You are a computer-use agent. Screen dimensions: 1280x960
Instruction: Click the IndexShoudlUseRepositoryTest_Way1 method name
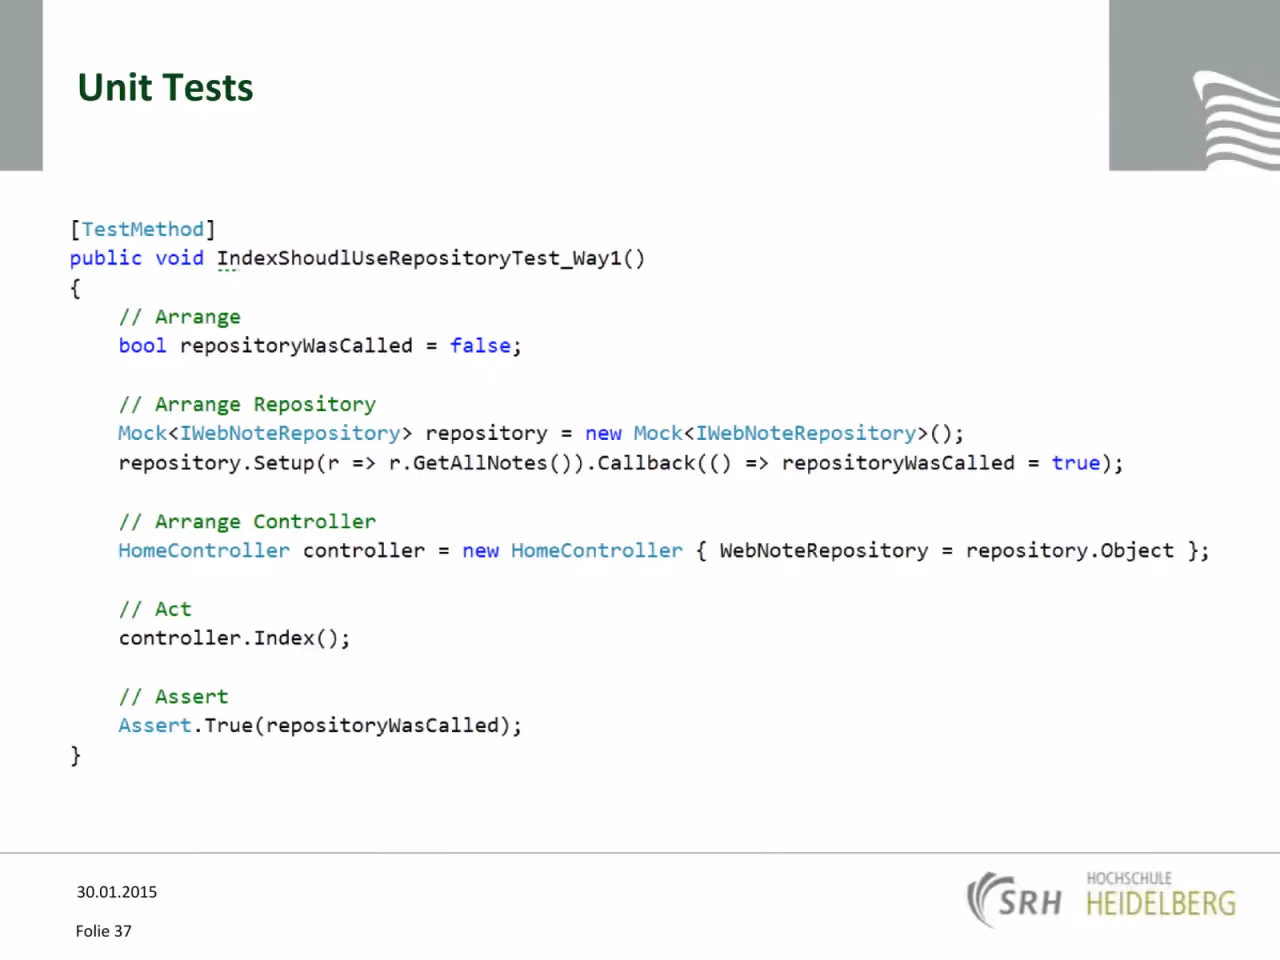pos(419,258)
